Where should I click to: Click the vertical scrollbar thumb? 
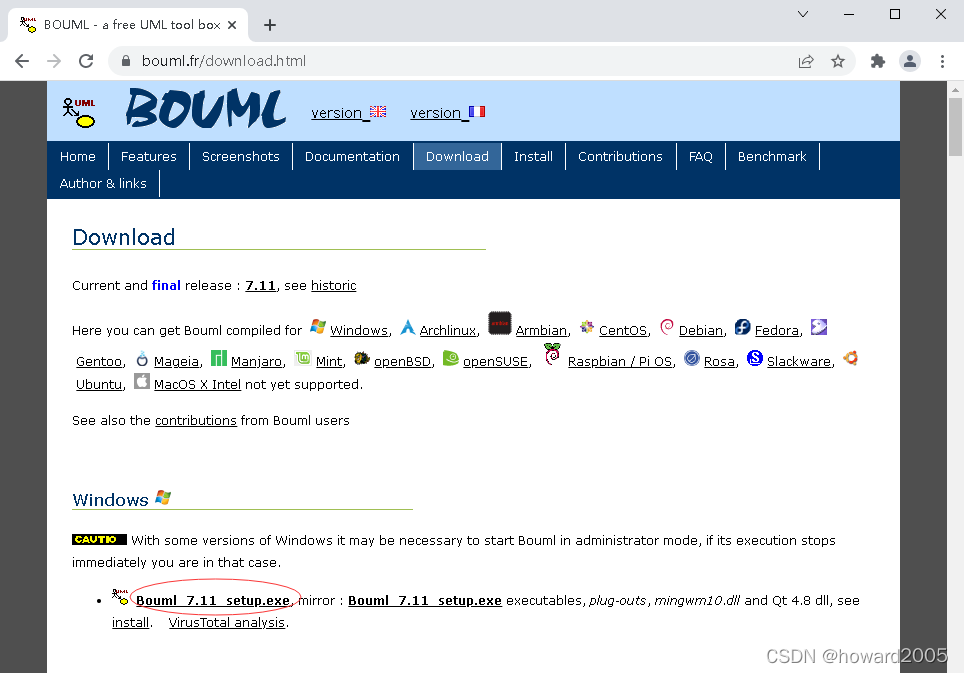955,126
